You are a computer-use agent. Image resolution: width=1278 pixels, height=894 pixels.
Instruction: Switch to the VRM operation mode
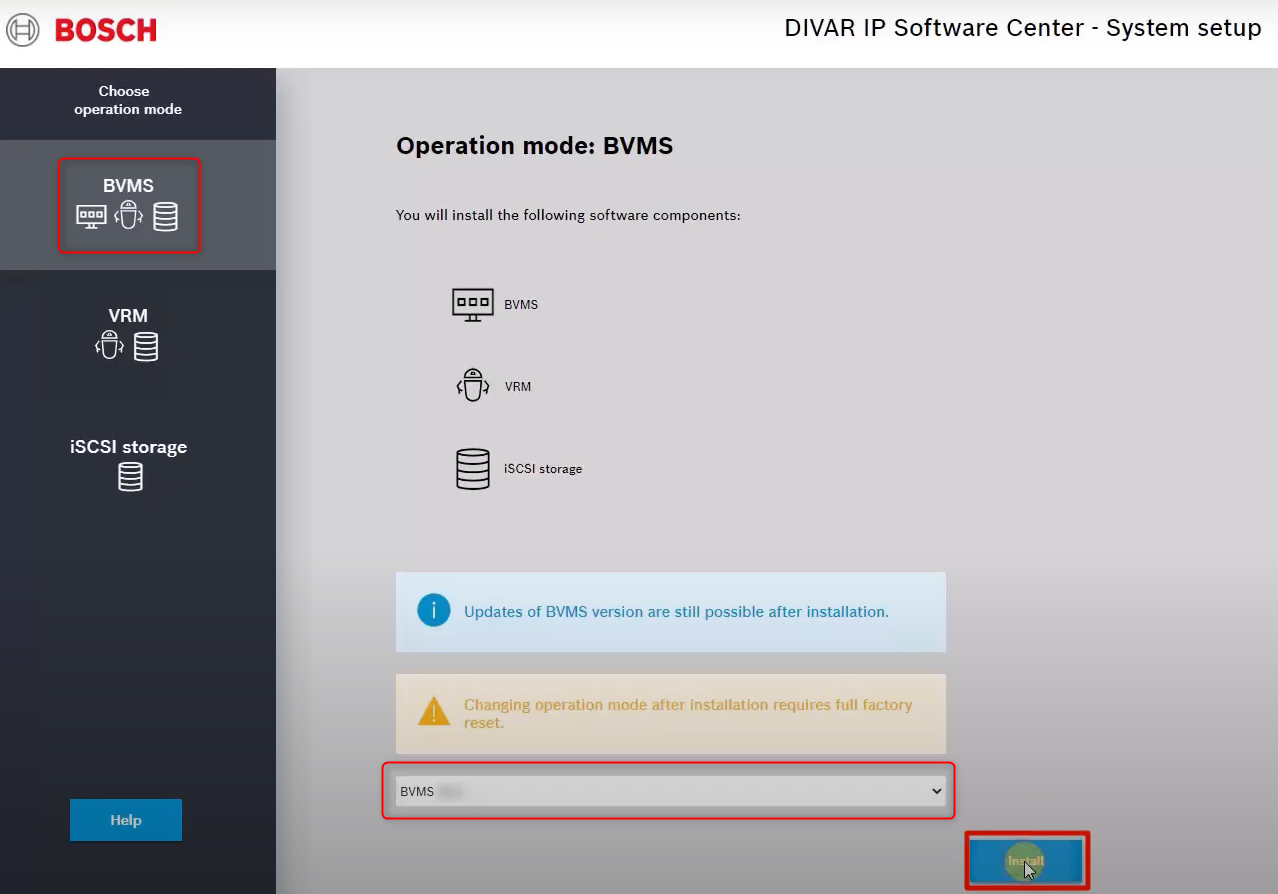pyautogui.click(x=128, y=316)
